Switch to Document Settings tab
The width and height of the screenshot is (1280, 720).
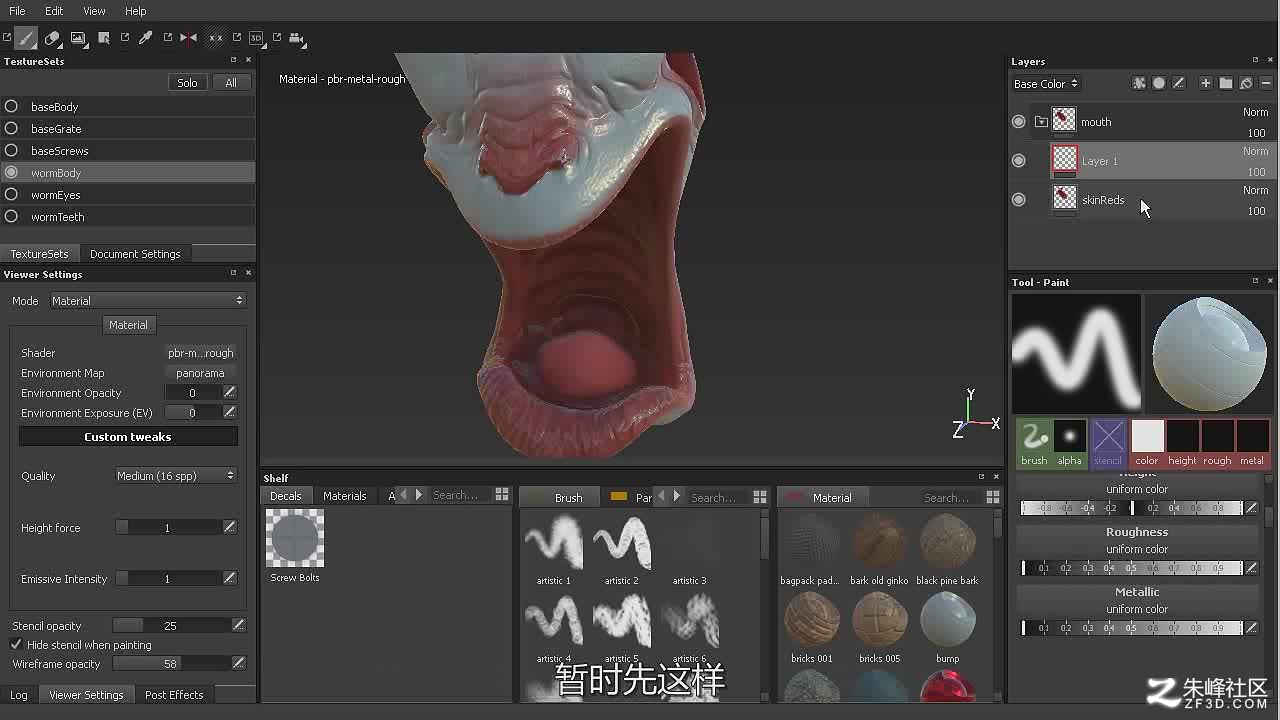[x=135, y=254]
